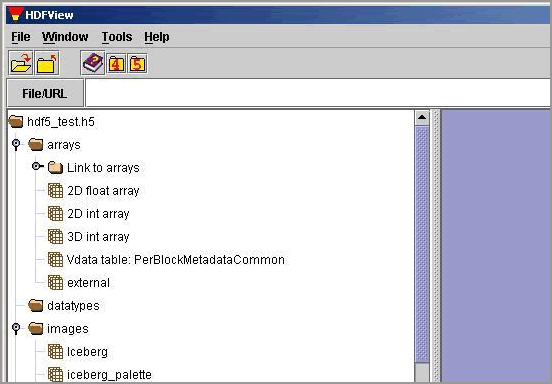Open the Window menu
552x384 pixels.
click(x=65, y=37)
